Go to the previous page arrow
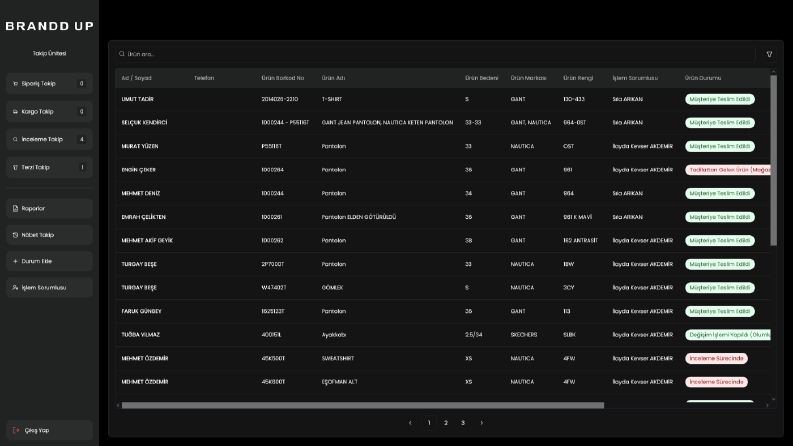Image resolution: width=793 pixels, height=446 pixels. [410, 423]
